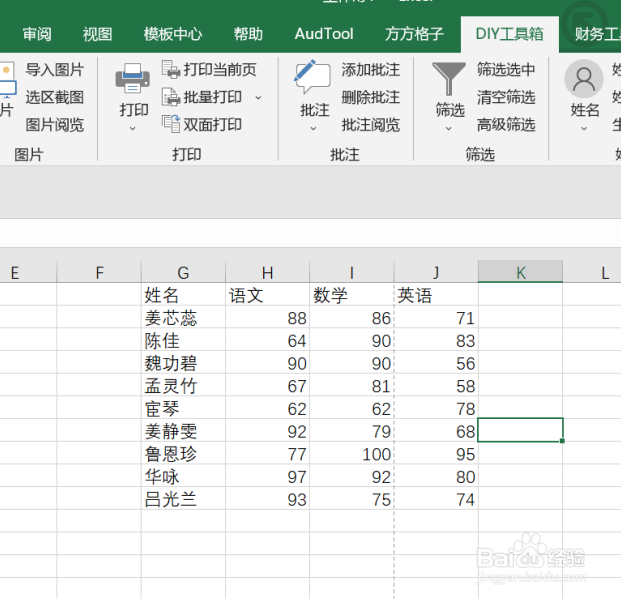Viewport: 621px width, 599px height.
Task: Select column E header
Action: pos(28,272)
